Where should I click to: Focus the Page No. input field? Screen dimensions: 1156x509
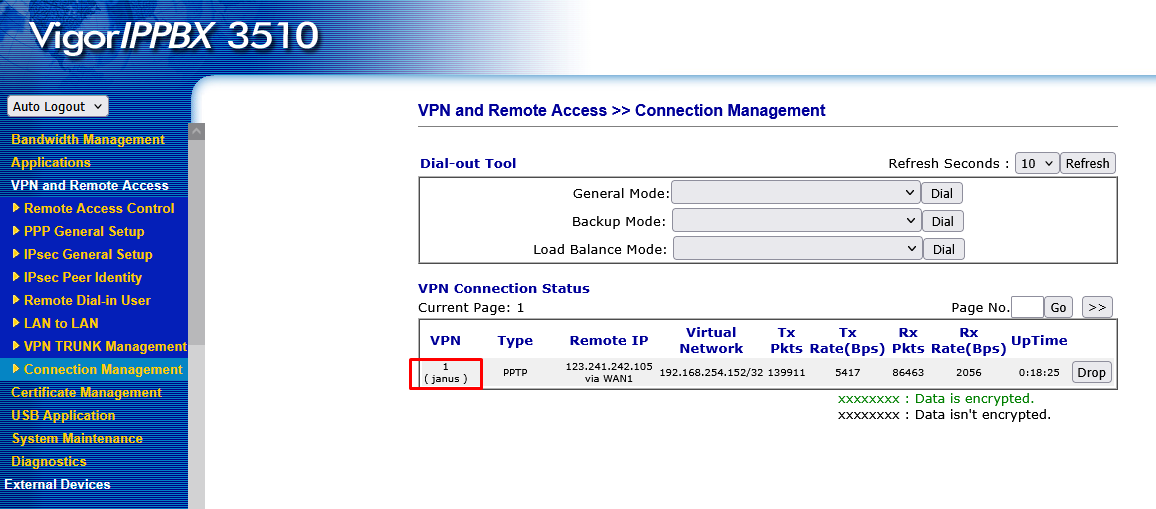[1027, 308]
